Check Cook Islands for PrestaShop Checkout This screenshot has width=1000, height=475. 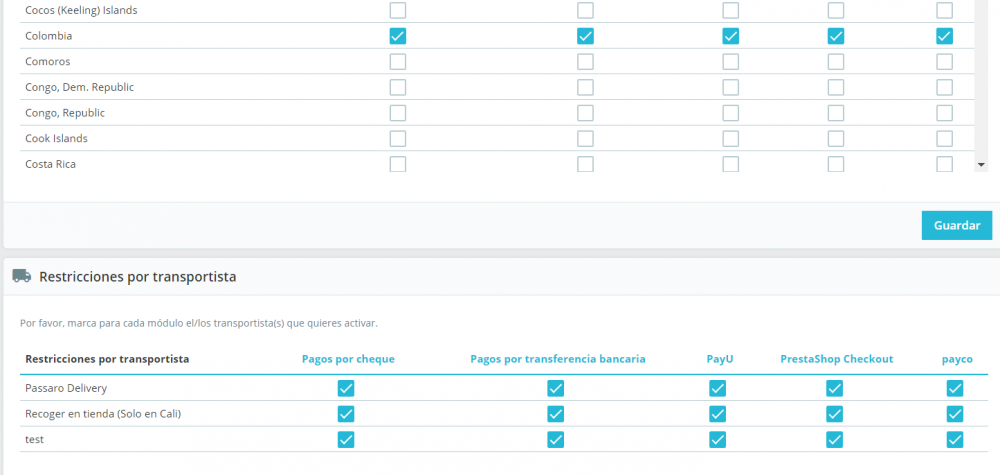click(836, 139)
